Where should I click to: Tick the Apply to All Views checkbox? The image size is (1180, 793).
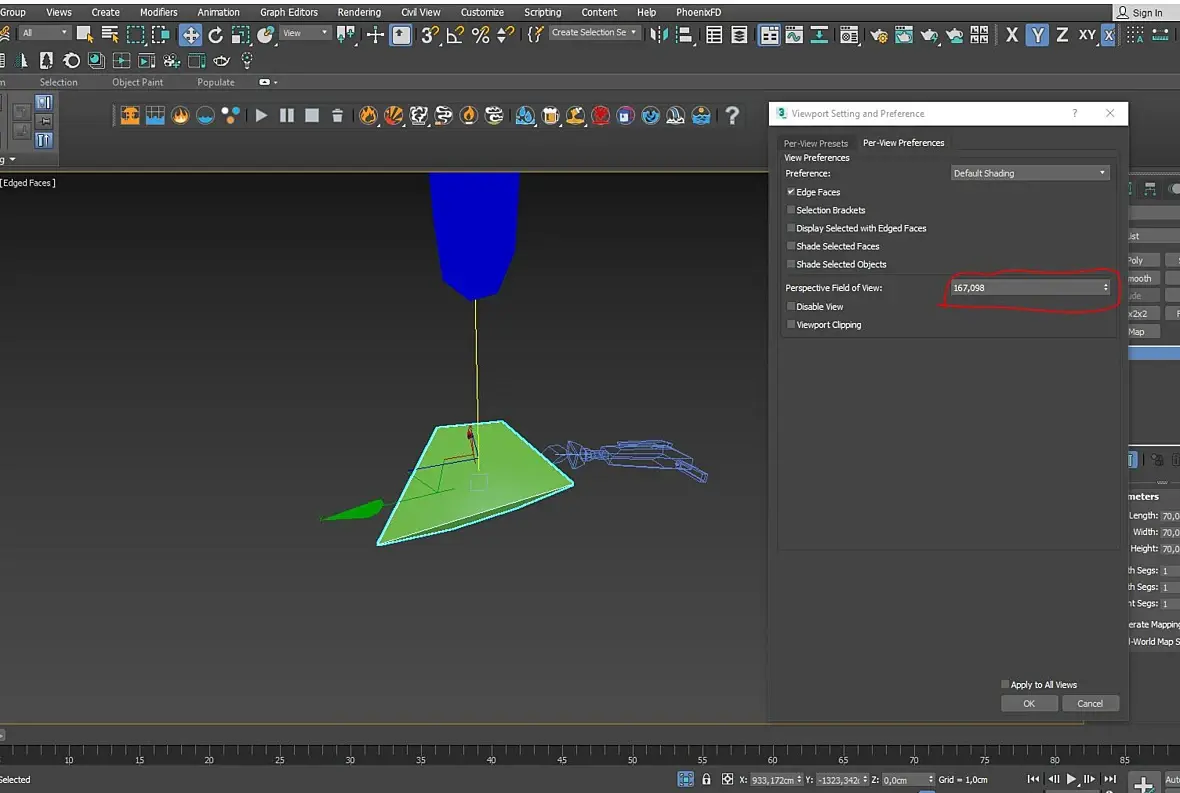click(x=1005, y=685)
